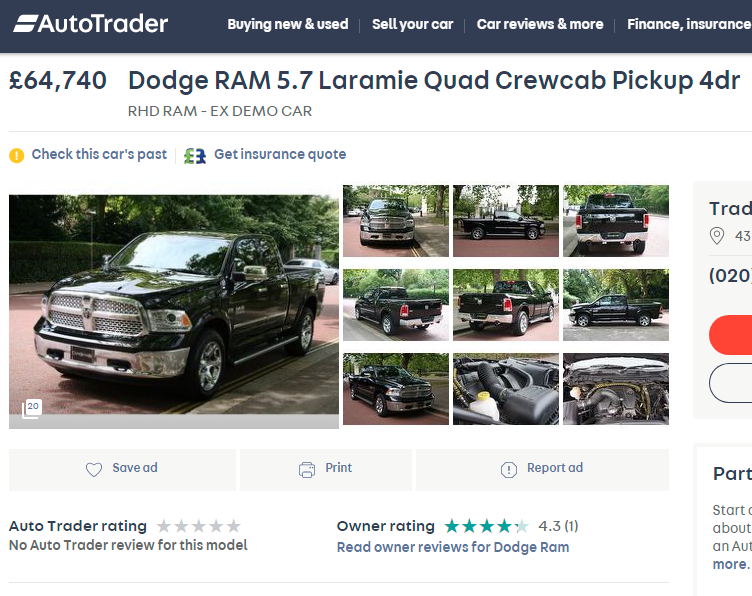The image size is (752, 596).
Task: Click the heart icon beside Save ad
Action: click(94, 469)
